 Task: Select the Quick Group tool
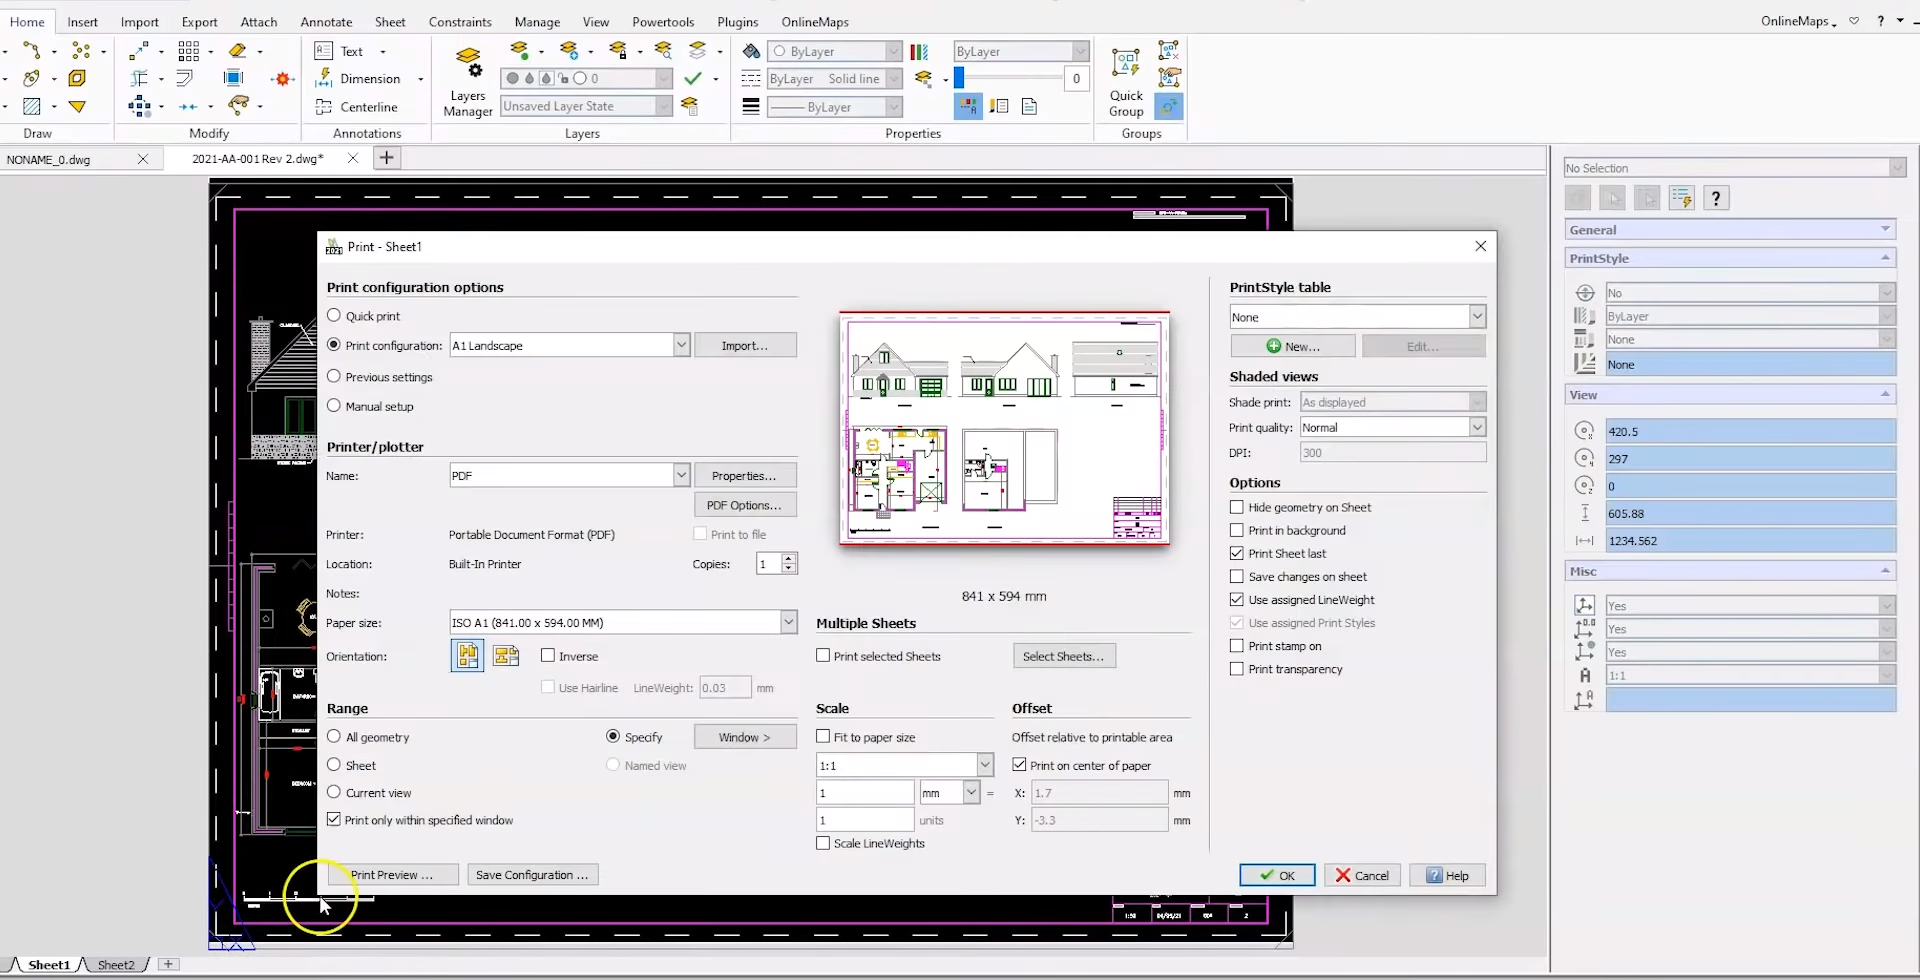[1125, 78]
